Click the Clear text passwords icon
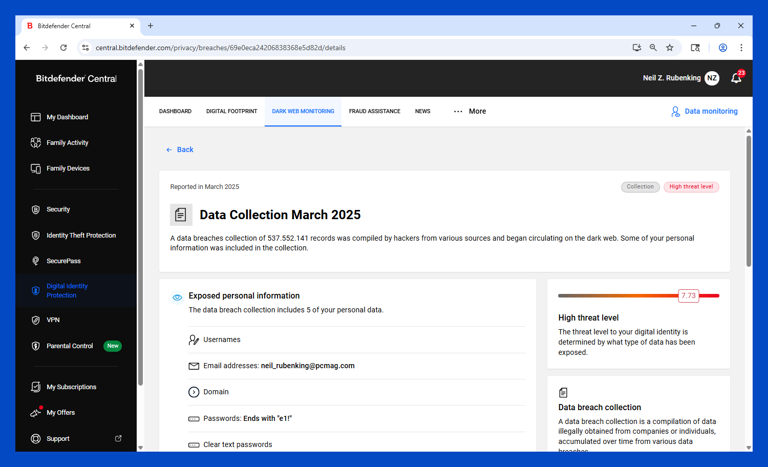The width and height of the screenshot is (768, 467). pos(193,444)
